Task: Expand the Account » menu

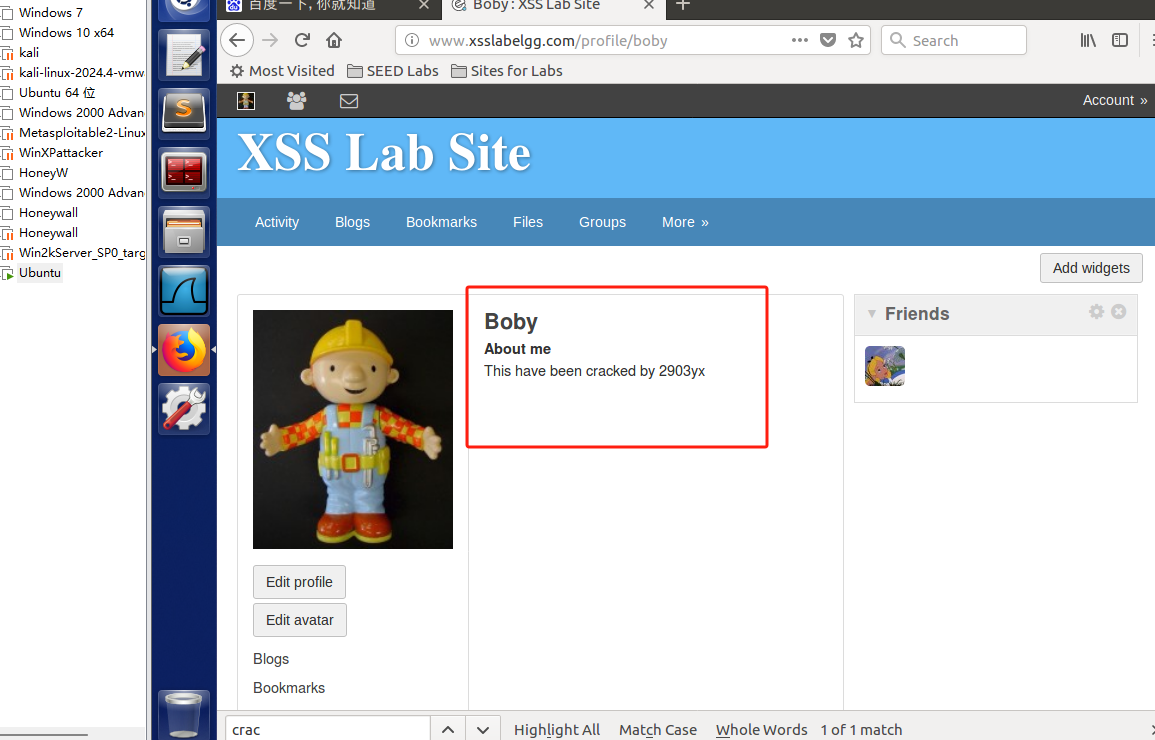Action: 1114,100
